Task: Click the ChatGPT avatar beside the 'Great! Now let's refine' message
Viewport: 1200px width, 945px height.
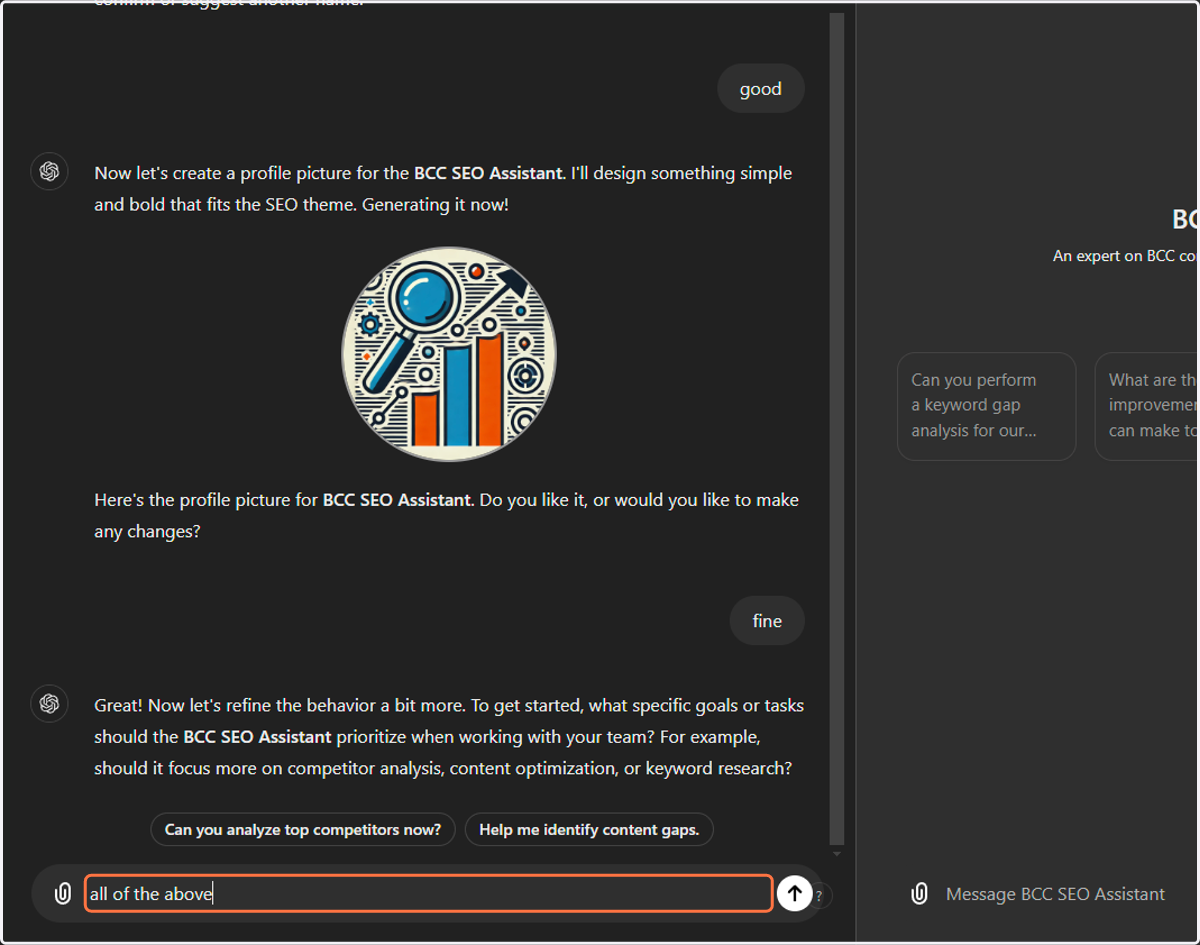Action: (49, 704)
